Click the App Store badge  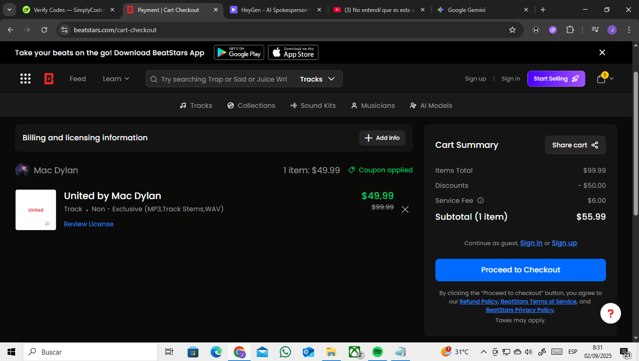tap(293, 53)
